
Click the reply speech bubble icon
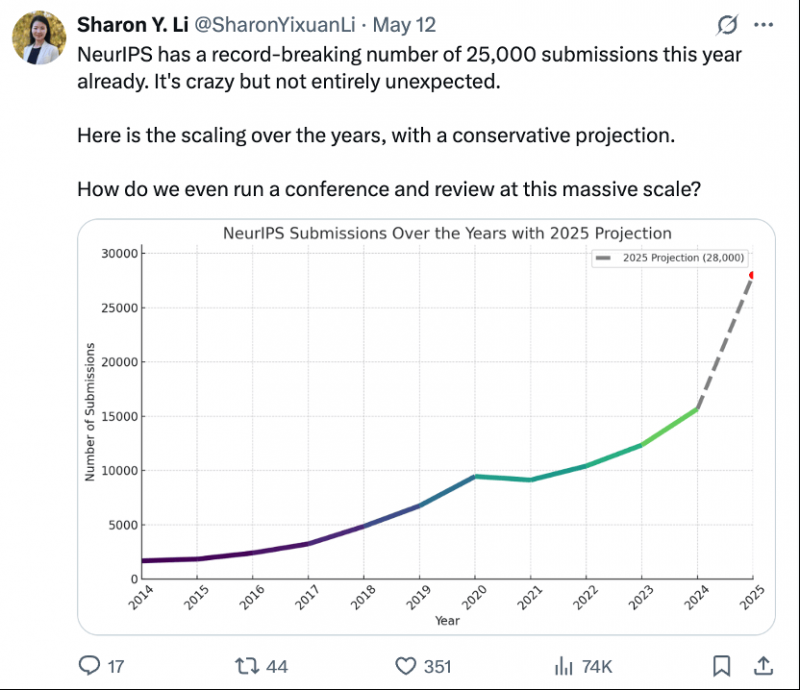89,666
